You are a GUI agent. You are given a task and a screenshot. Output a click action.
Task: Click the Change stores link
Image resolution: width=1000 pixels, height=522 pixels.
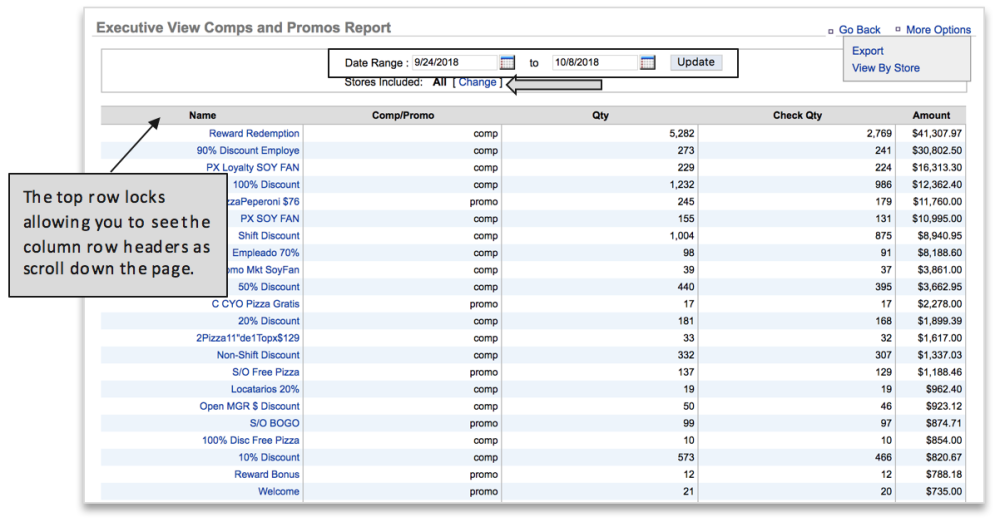pyautogui.click(x=477, y=82)
